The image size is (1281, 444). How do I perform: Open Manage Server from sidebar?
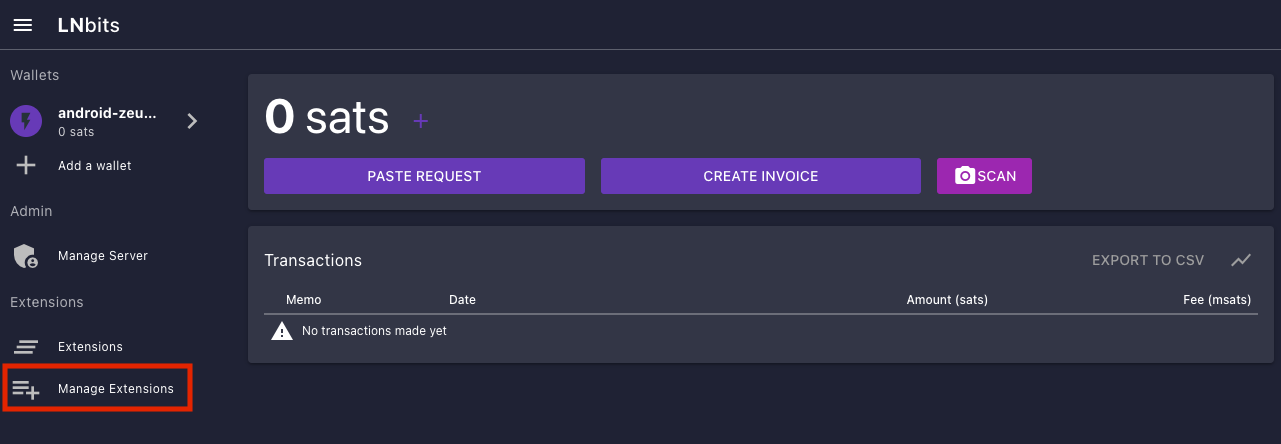tap(103, 256)
